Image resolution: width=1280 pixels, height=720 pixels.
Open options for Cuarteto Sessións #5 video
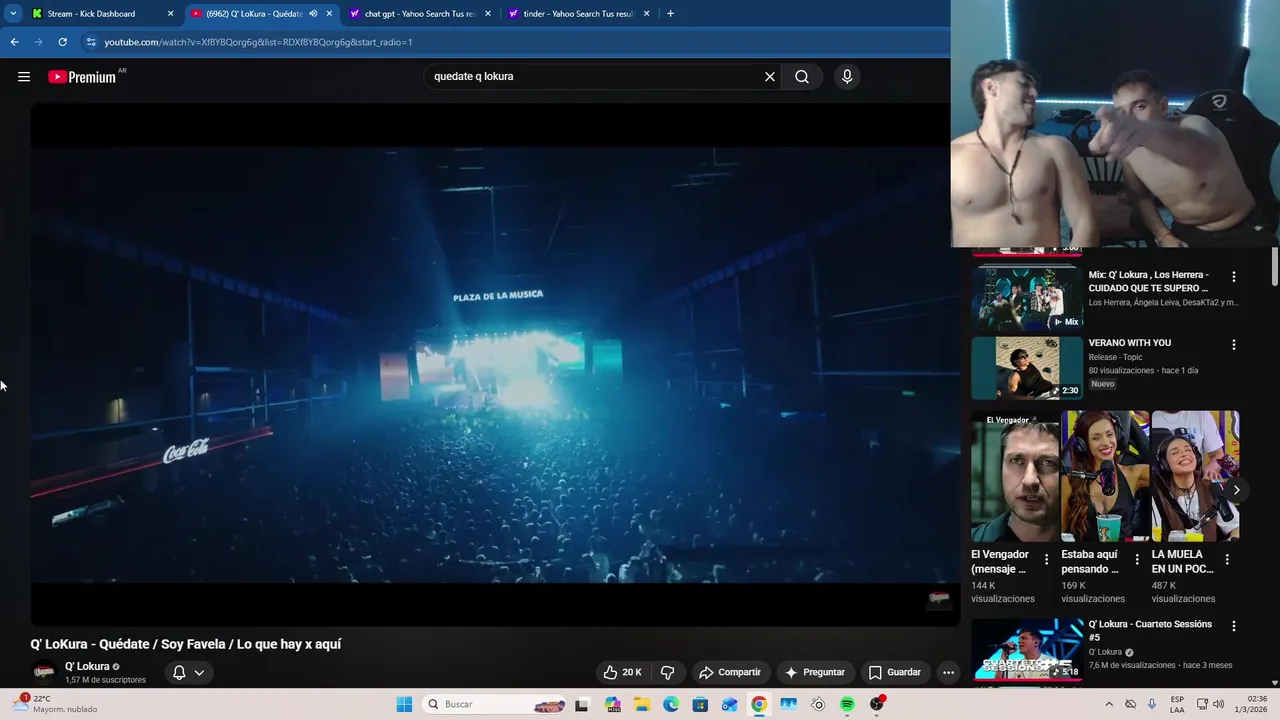point(1233,626)
